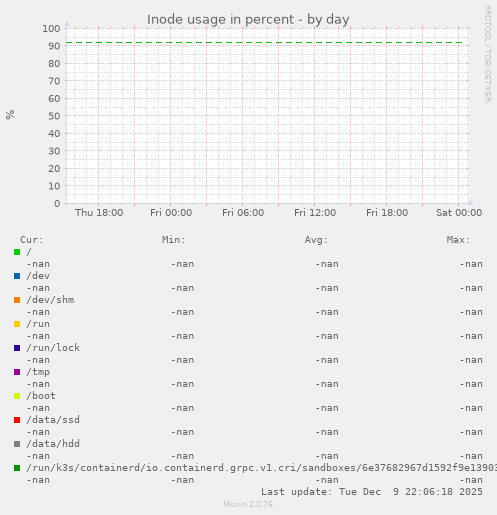Click the '%' y-axis unit label
The width and height of the screenshot is (497, 515).
(10, 115)
